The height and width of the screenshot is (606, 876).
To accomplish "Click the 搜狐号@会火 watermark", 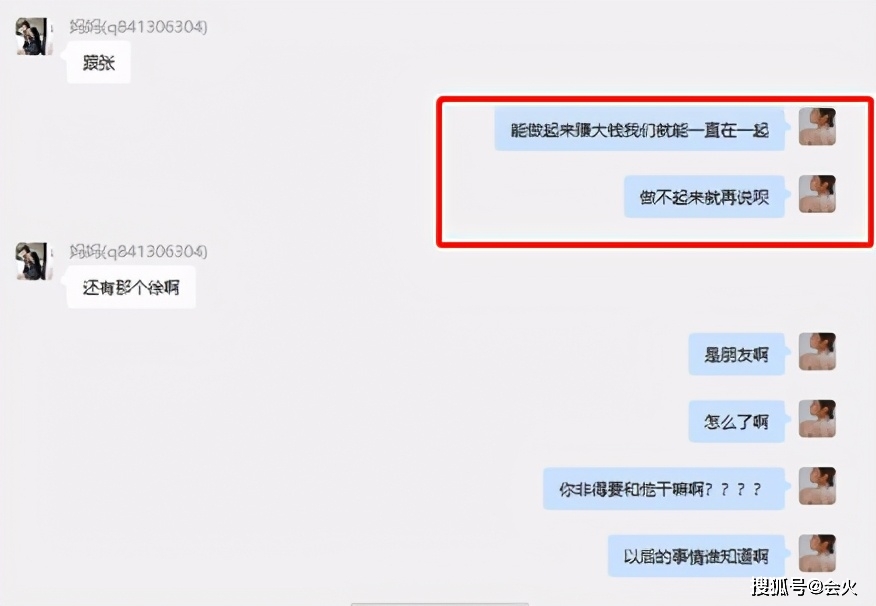I will (804, 587).
